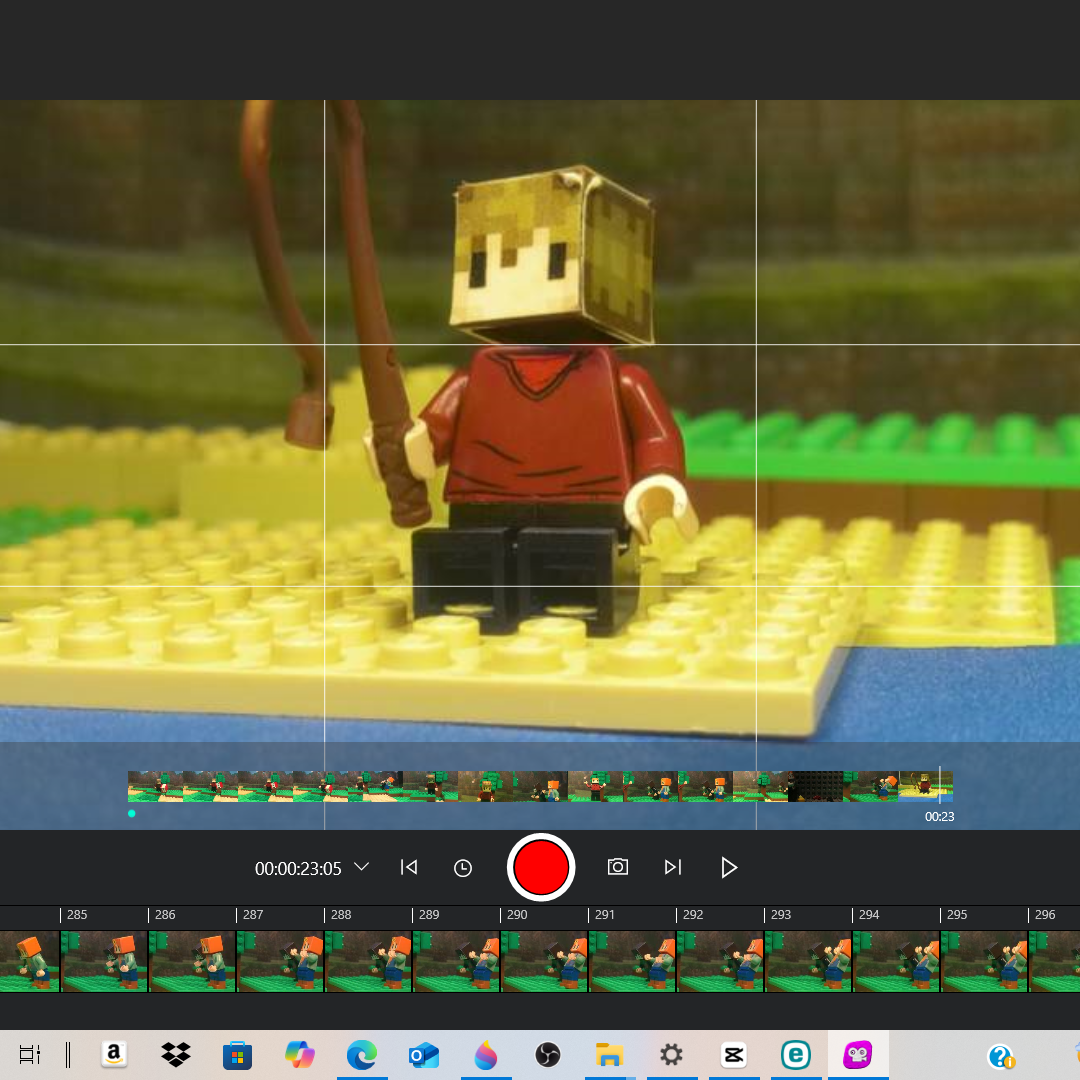Click the red record capture button

[541, 867]
